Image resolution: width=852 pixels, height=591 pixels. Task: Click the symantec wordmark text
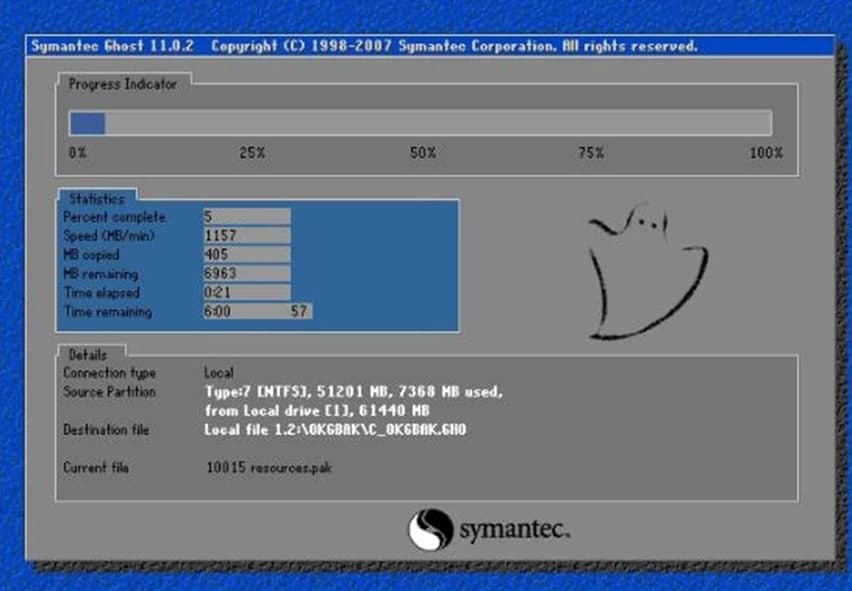pyautogui.click(x=513, y=531)
